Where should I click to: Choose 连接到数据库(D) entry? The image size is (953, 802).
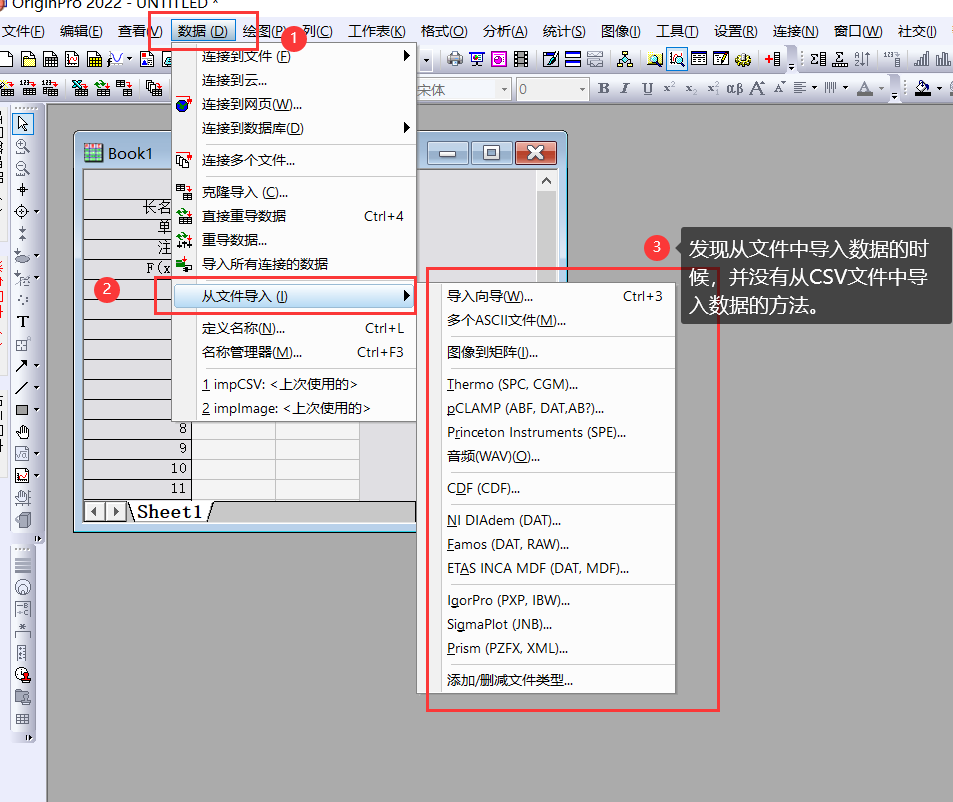[294, 128]
